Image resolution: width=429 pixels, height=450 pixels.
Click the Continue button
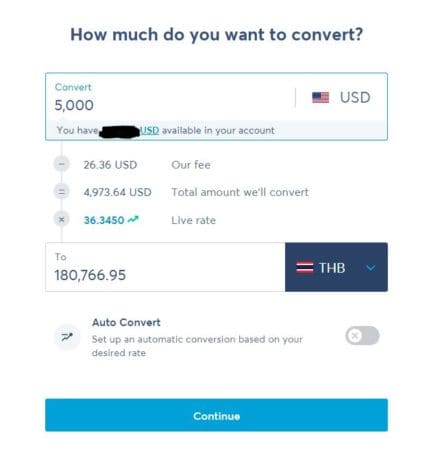click(x=216, y=415)
